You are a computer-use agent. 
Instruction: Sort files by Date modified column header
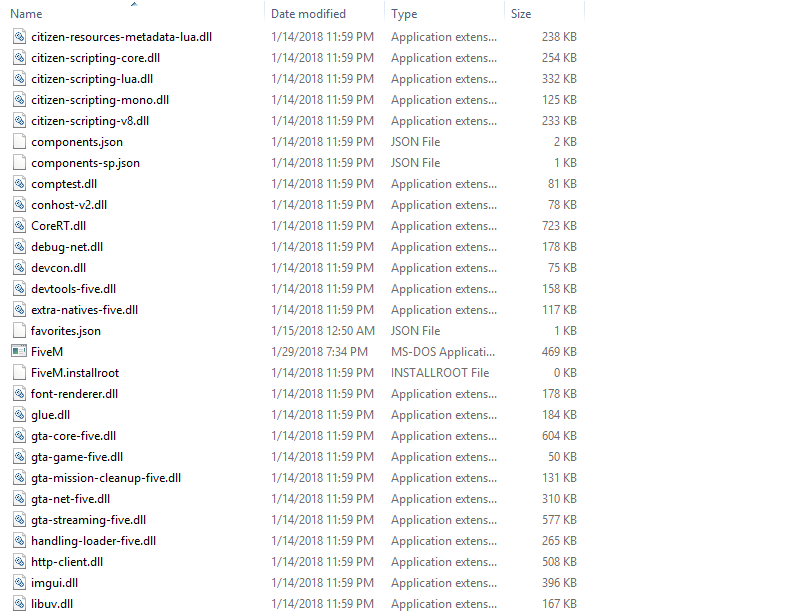click(308, 14)
